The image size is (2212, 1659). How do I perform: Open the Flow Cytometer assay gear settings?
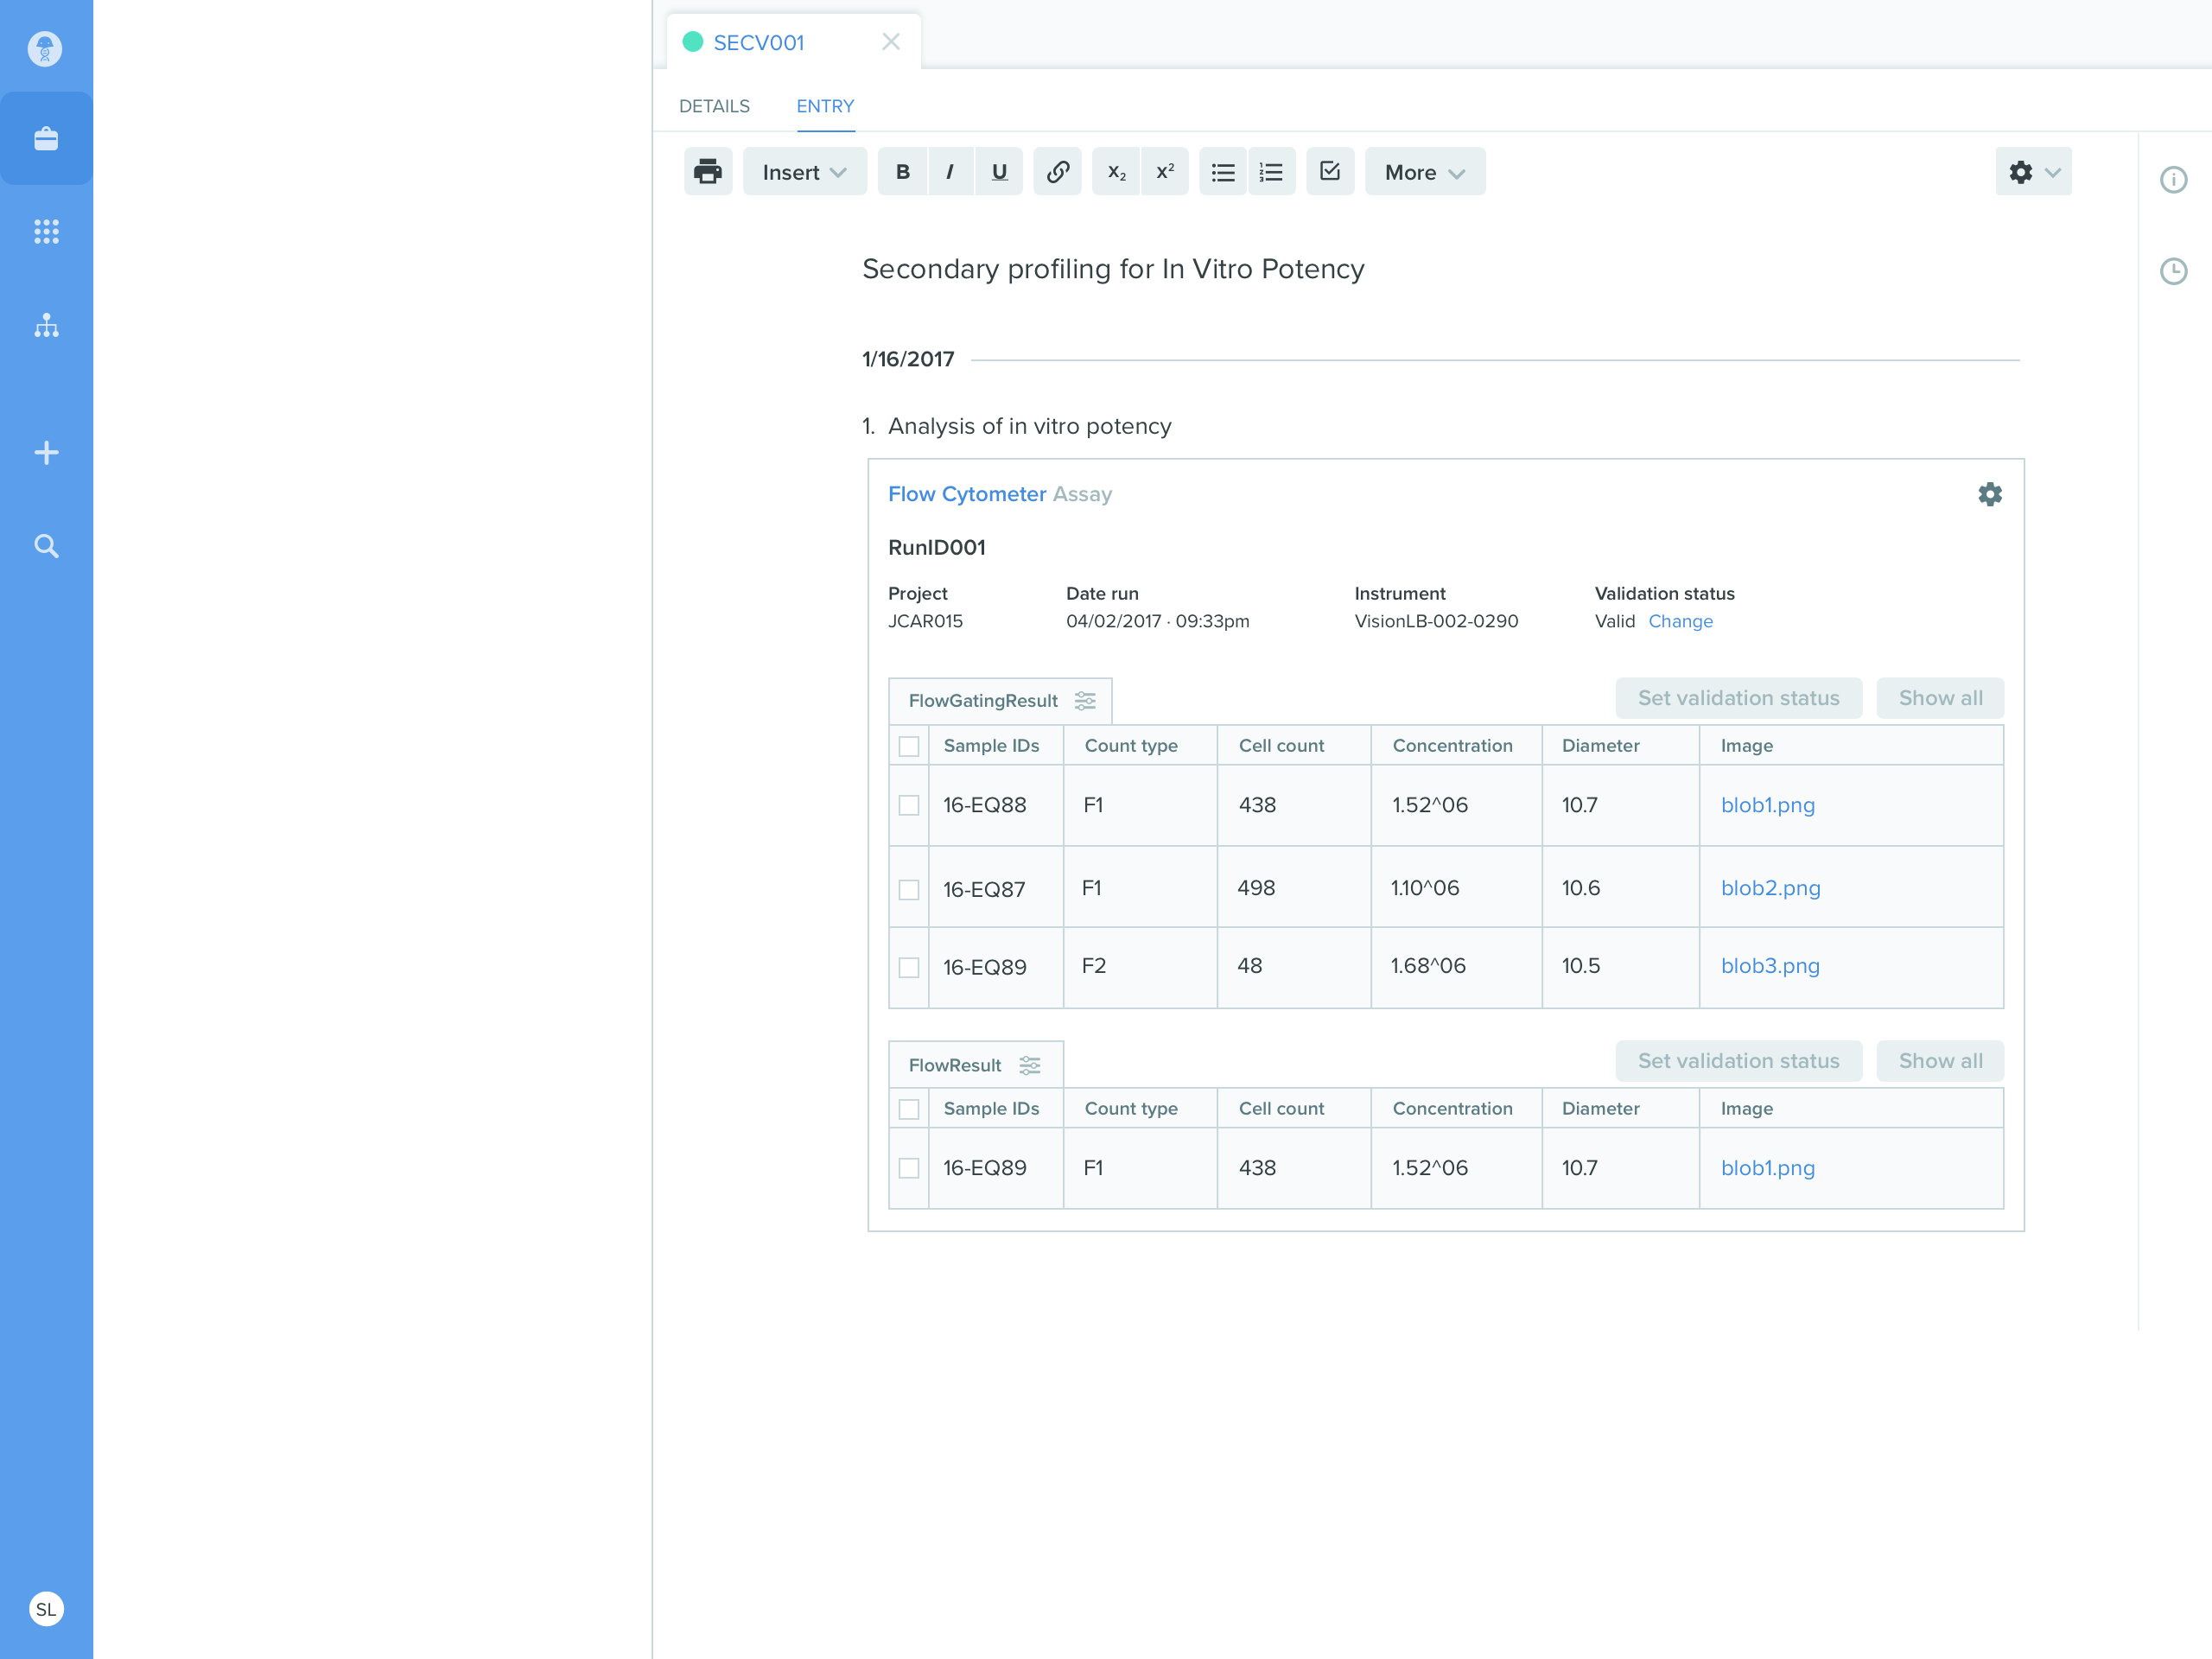click(1990, 494)
